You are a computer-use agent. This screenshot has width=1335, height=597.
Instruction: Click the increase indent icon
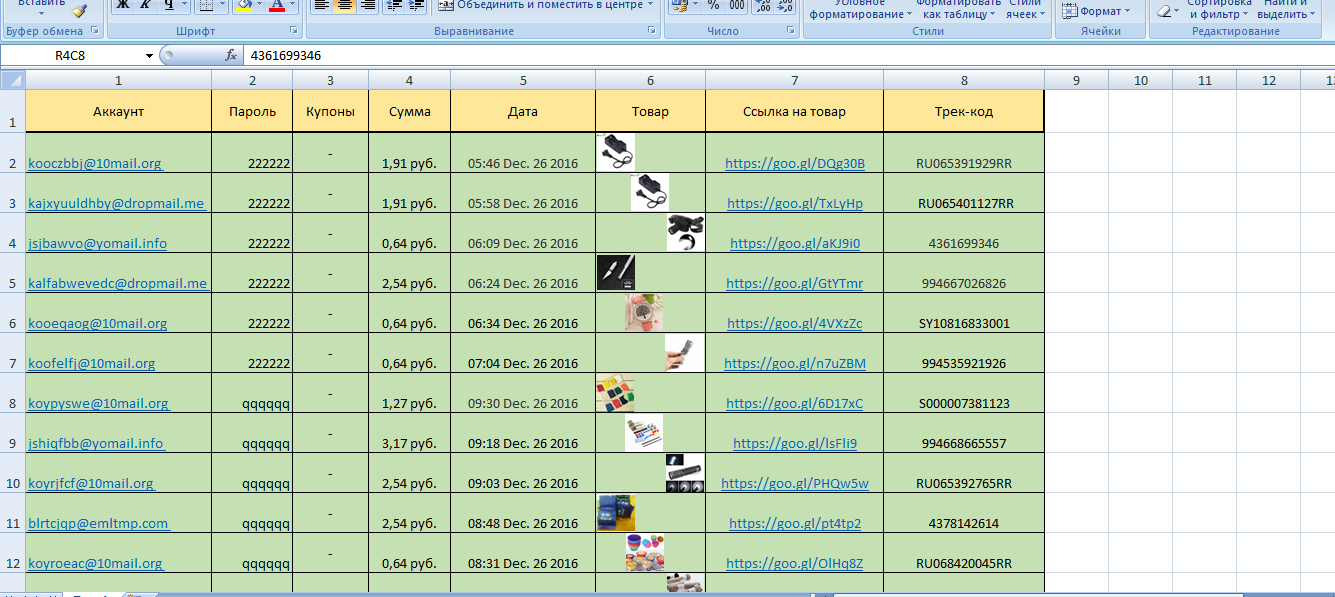(416, 6)
